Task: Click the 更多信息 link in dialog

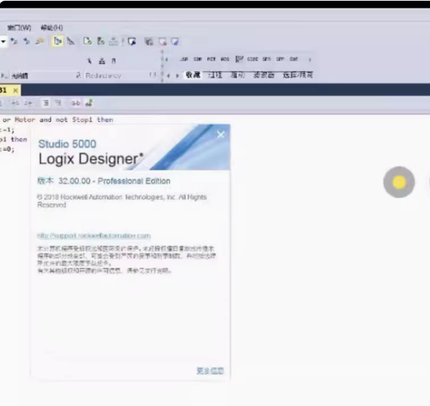Action: tap(210, 371)
